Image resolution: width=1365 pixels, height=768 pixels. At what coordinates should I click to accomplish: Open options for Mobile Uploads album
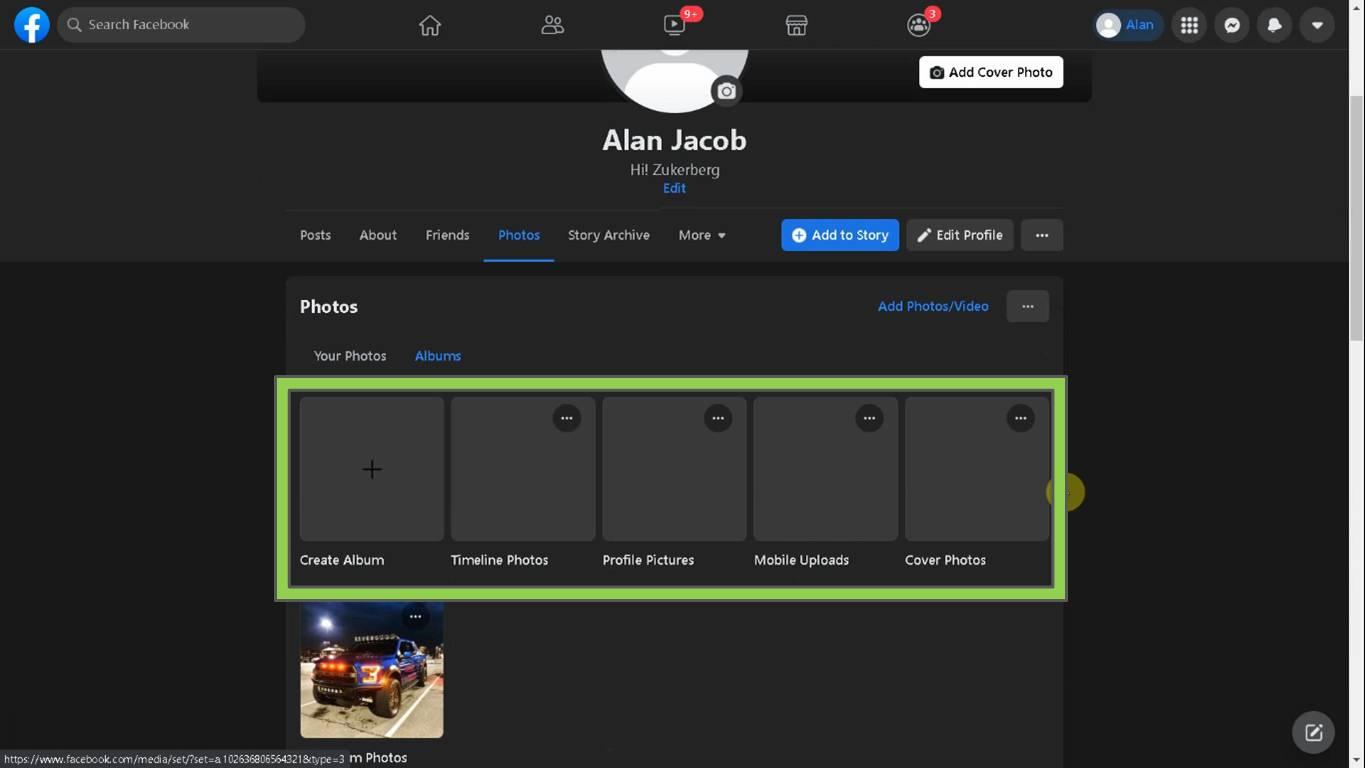(869, 418)
